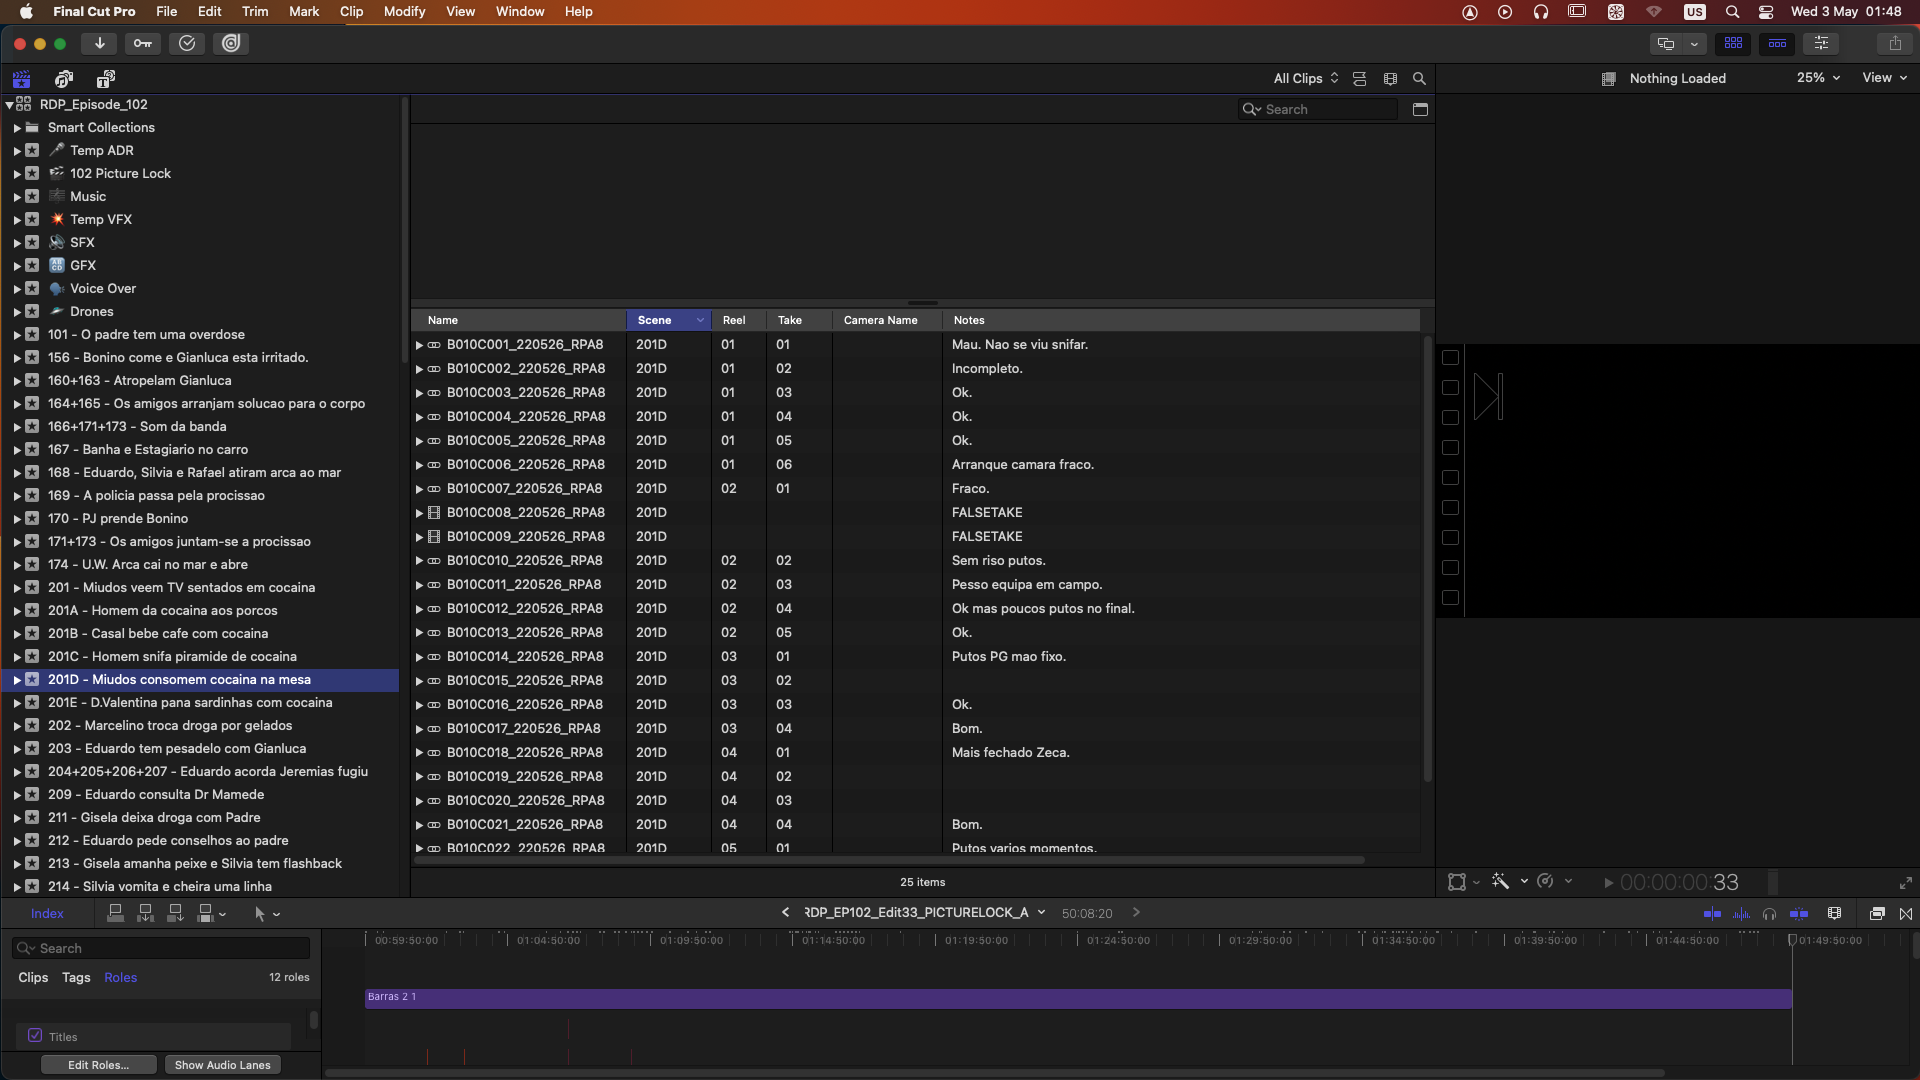Toggle video skimming in timeline

coord(1712,913)
